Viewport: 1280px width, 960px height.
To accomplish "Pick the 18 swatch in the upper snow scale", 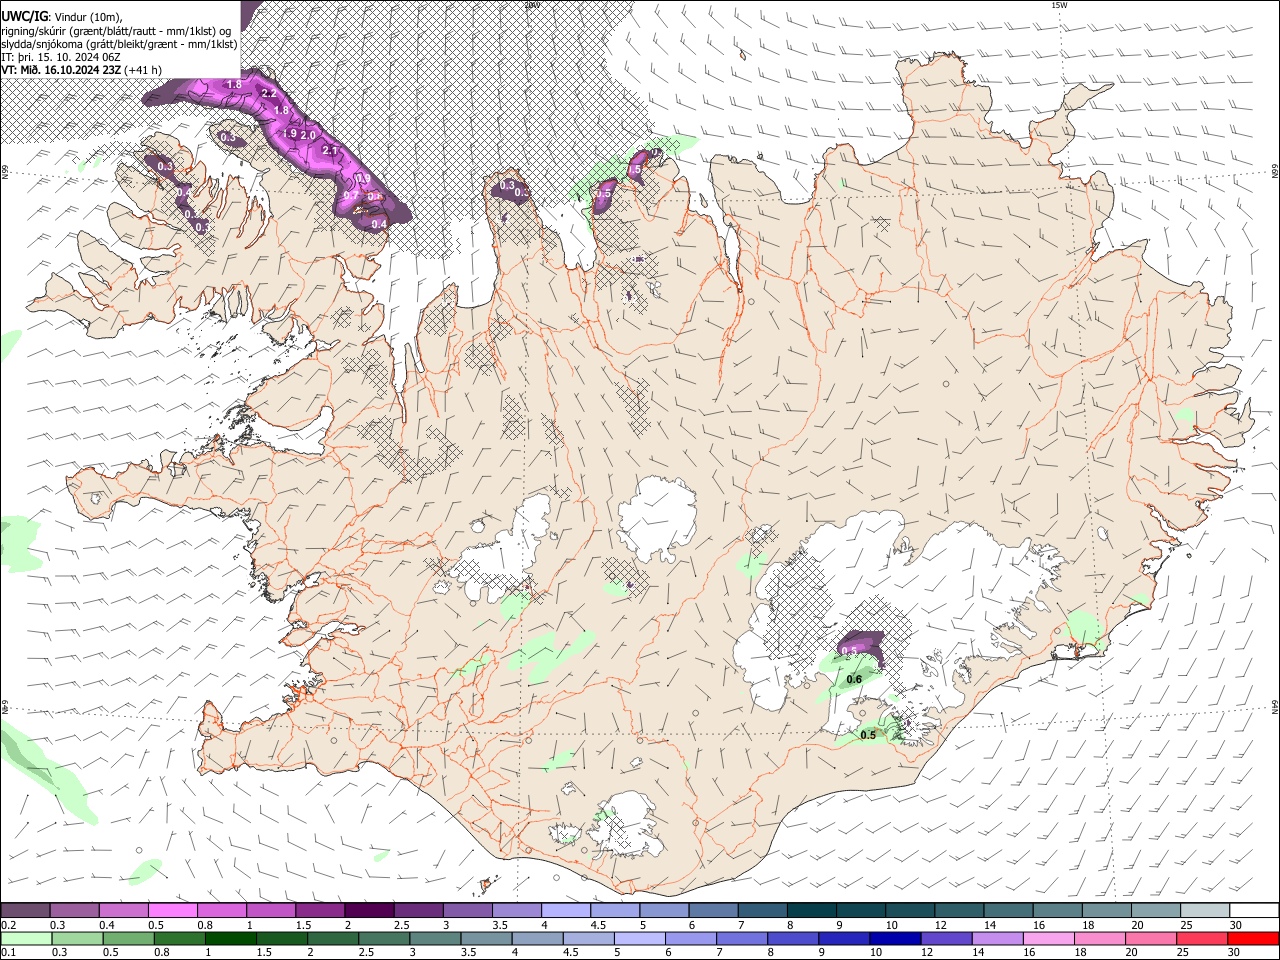I will click(x=1107, y=910).
